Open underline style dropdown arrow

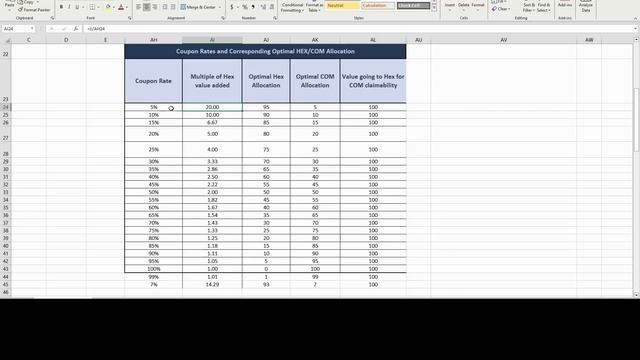pos(83,7)
